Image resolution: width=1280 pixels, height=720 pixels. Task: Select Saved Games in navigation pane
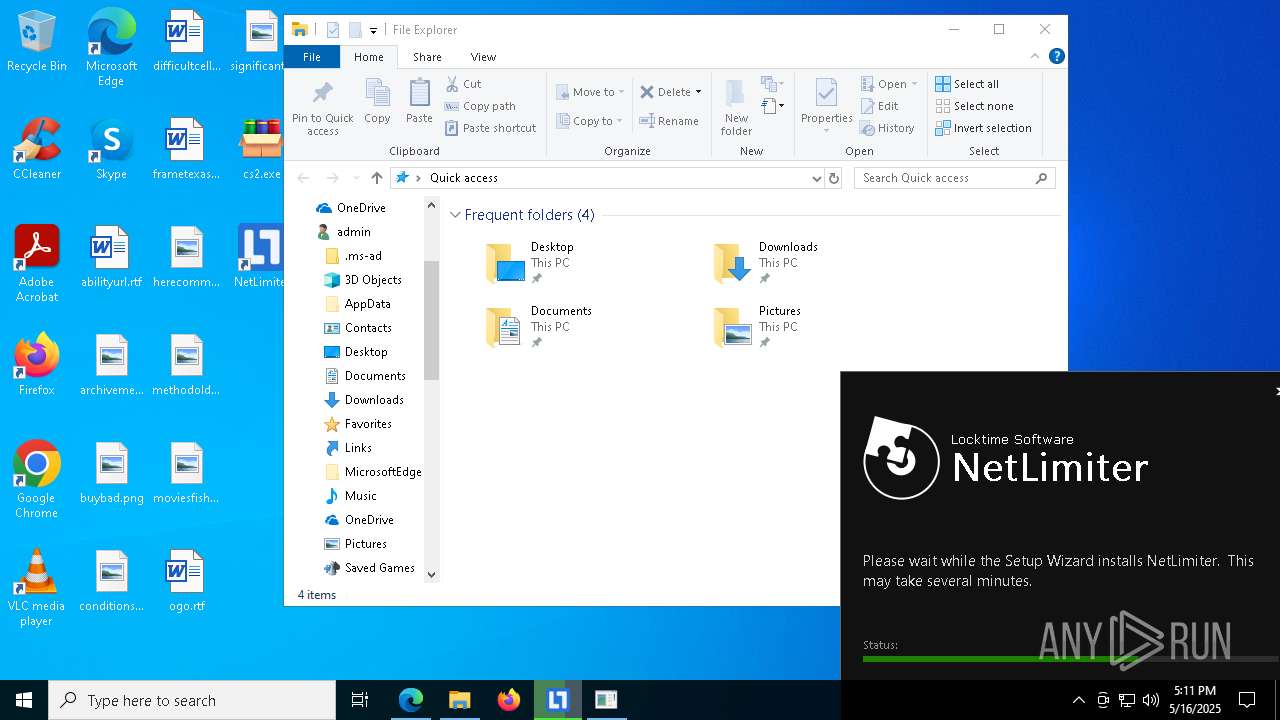(370, 568)
